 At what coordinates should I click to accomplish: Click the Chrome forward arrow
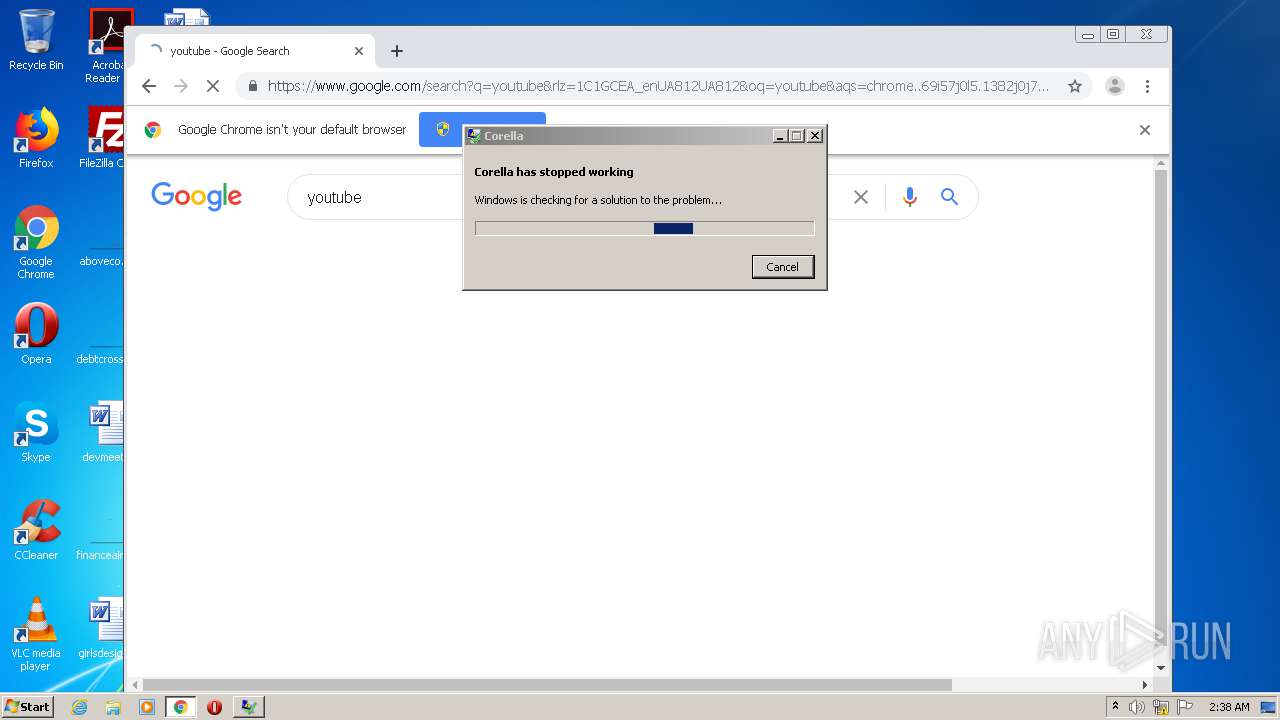coord(181,86)
